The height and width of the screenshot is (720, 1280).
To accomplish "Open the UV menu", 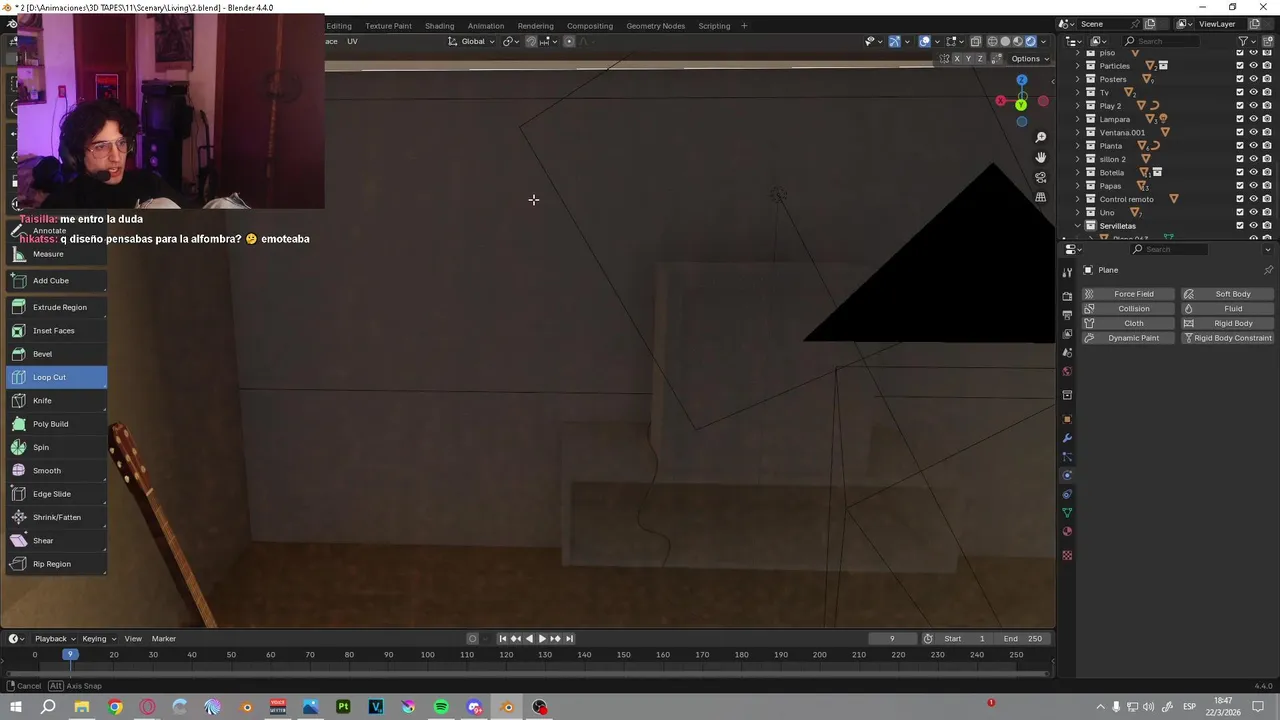I will click(352, 41).
